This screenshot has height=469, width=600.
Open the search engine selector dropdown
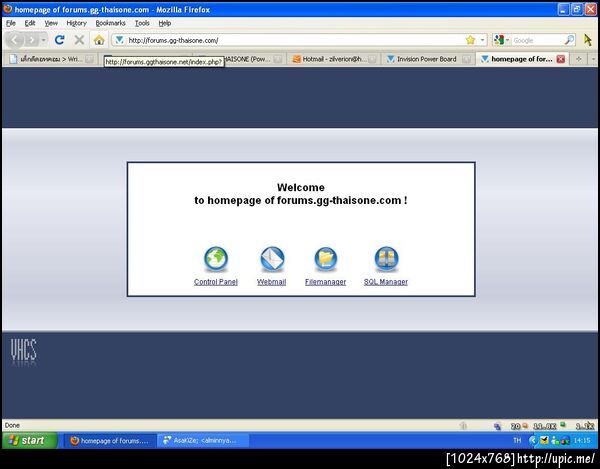click(x=507, y=40)
